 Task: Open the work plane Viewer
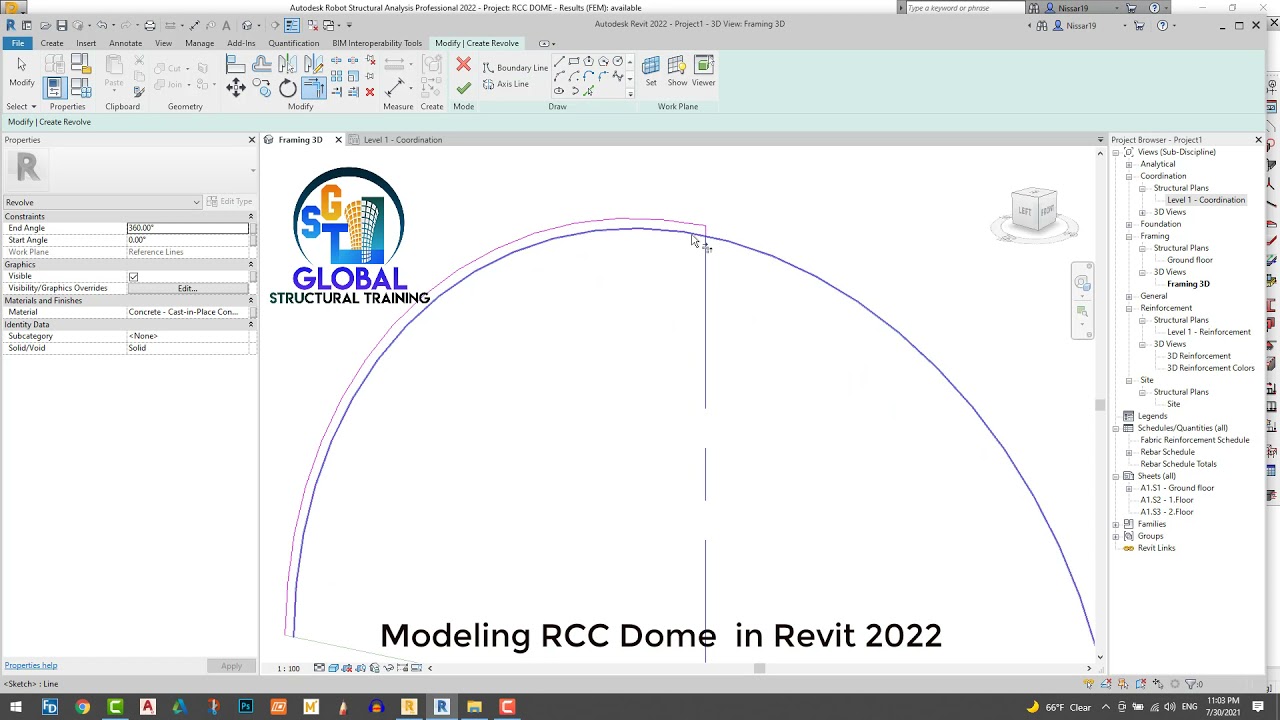coord(704,71)
